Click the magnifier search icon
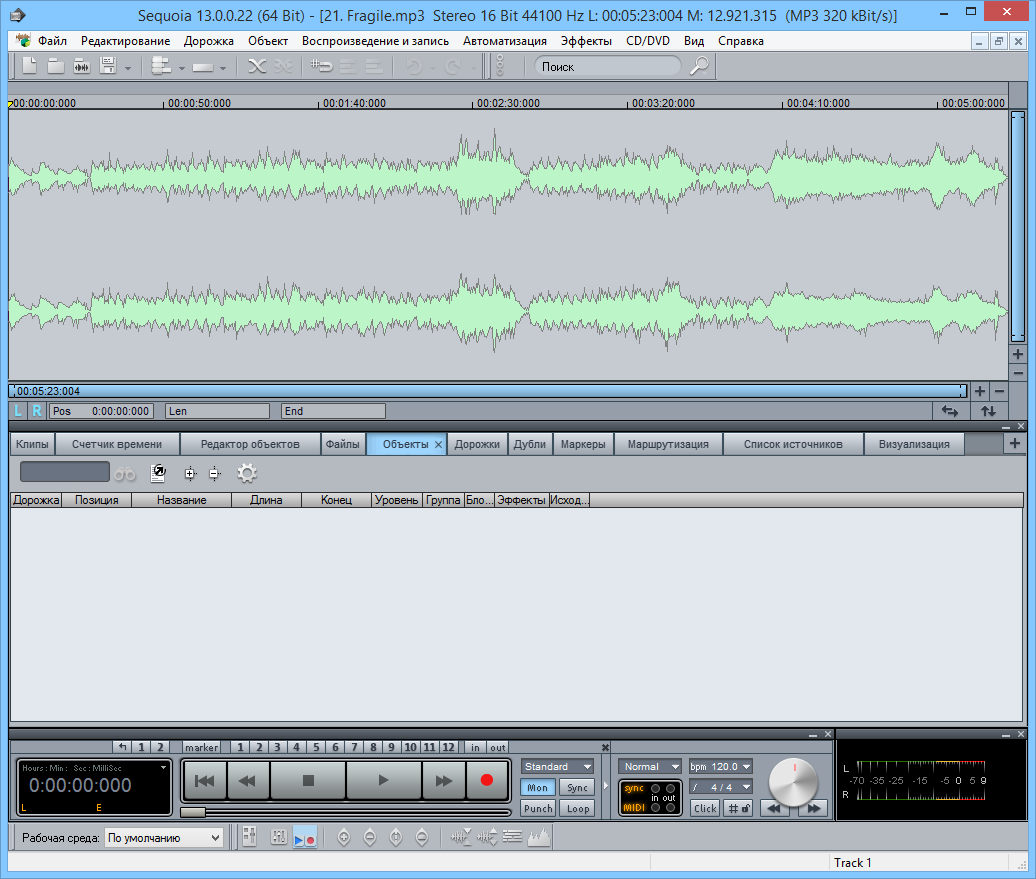The height and width of the screenshot is (879, 1036). tap(699, 66)
